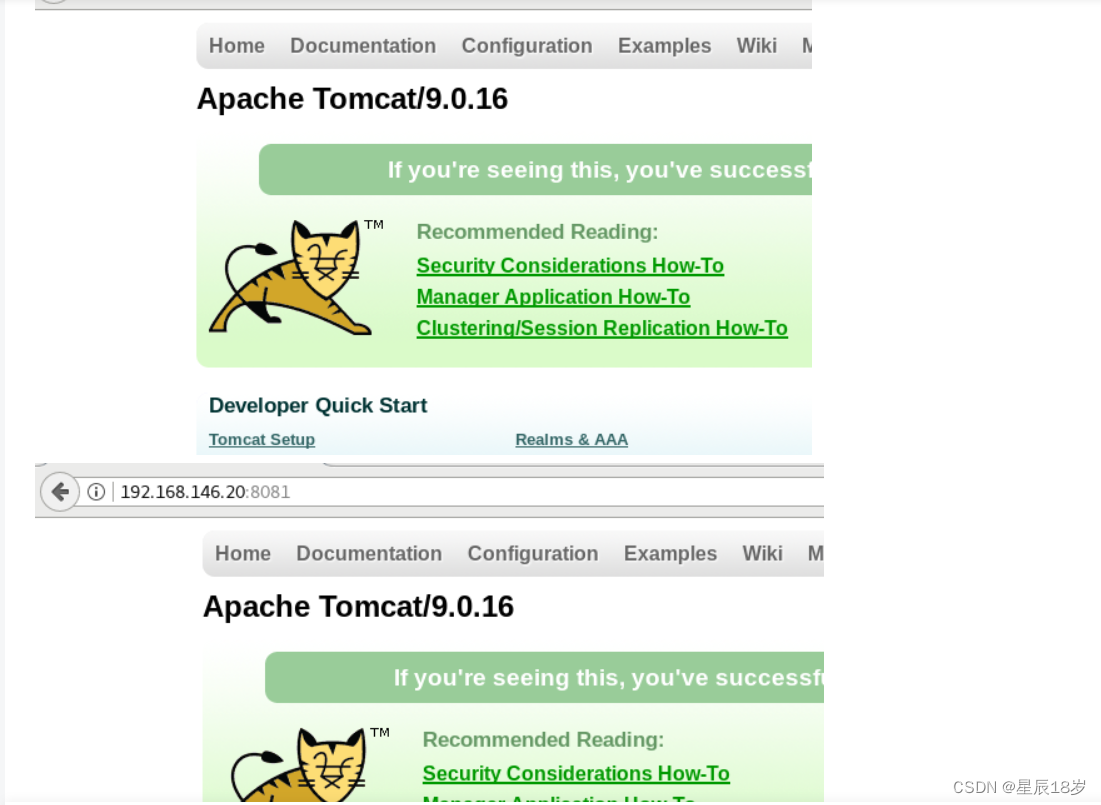Screen dimensions: 1101x805
Task: Click the browser back navigation arrow
Action: coord(59,491)
